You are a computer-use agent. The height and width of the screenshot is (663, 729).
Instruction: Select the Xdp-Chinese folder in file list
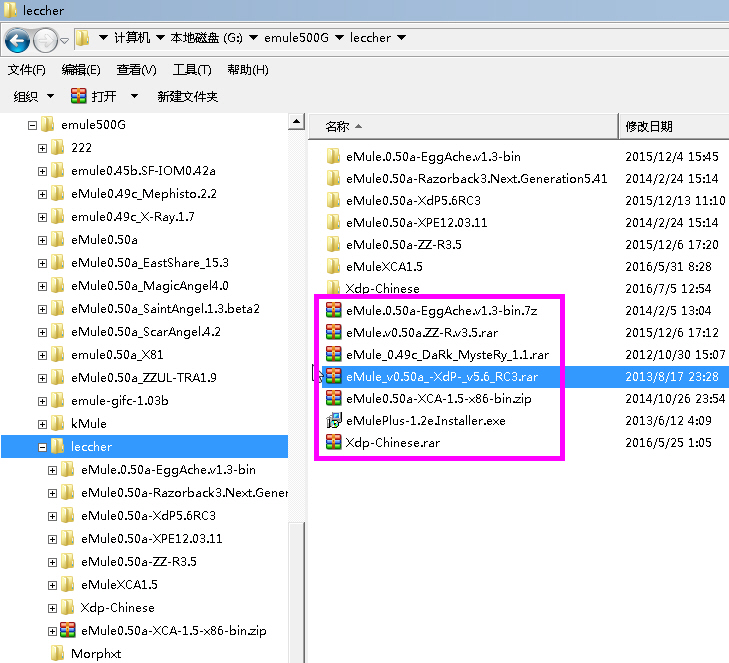[382, 288]
